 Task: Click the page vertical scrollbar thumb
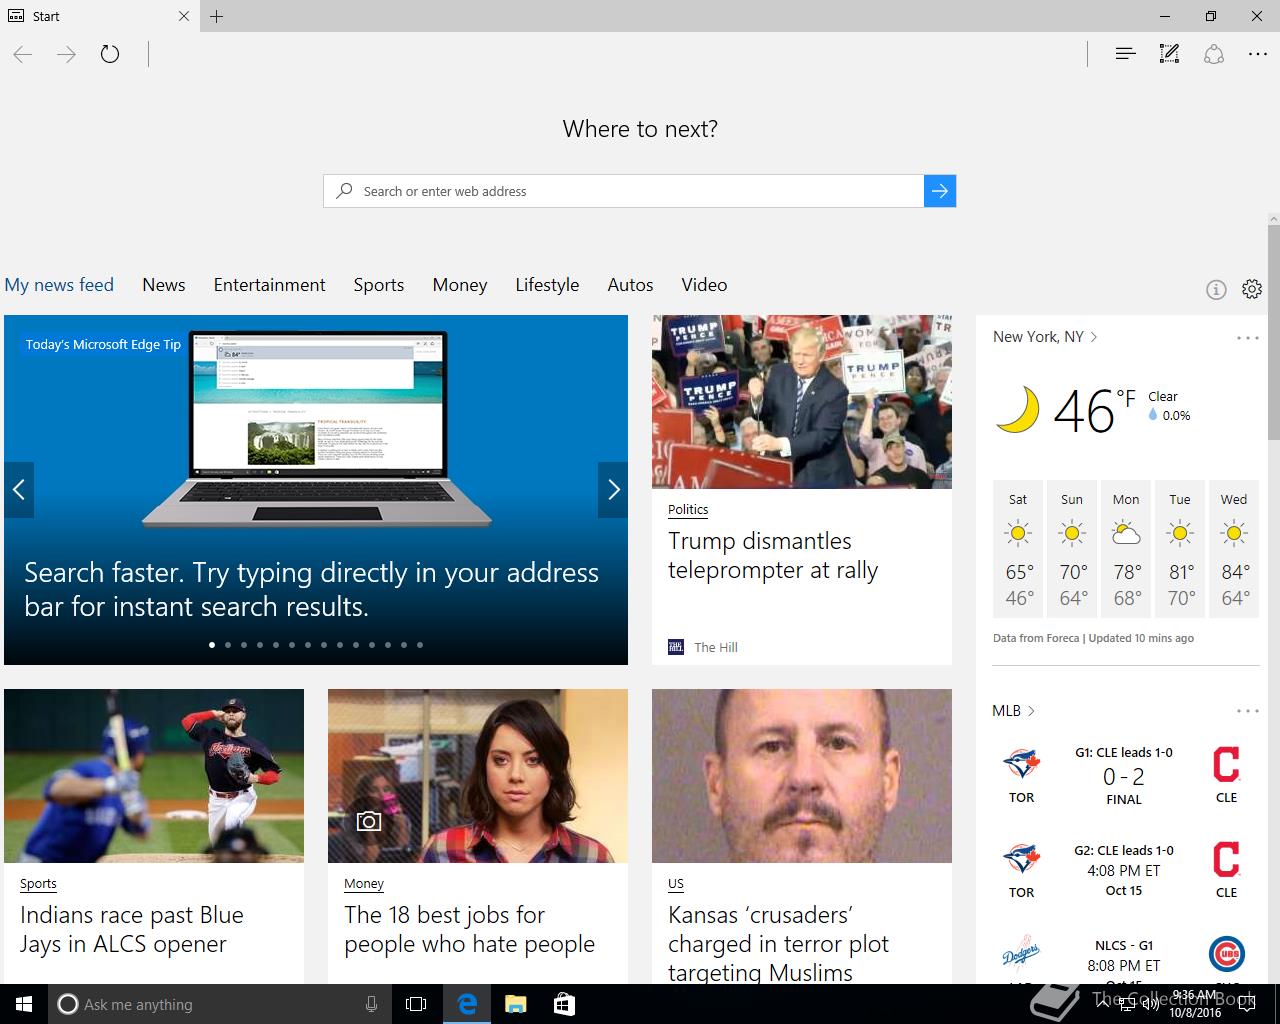[1273, 332]
